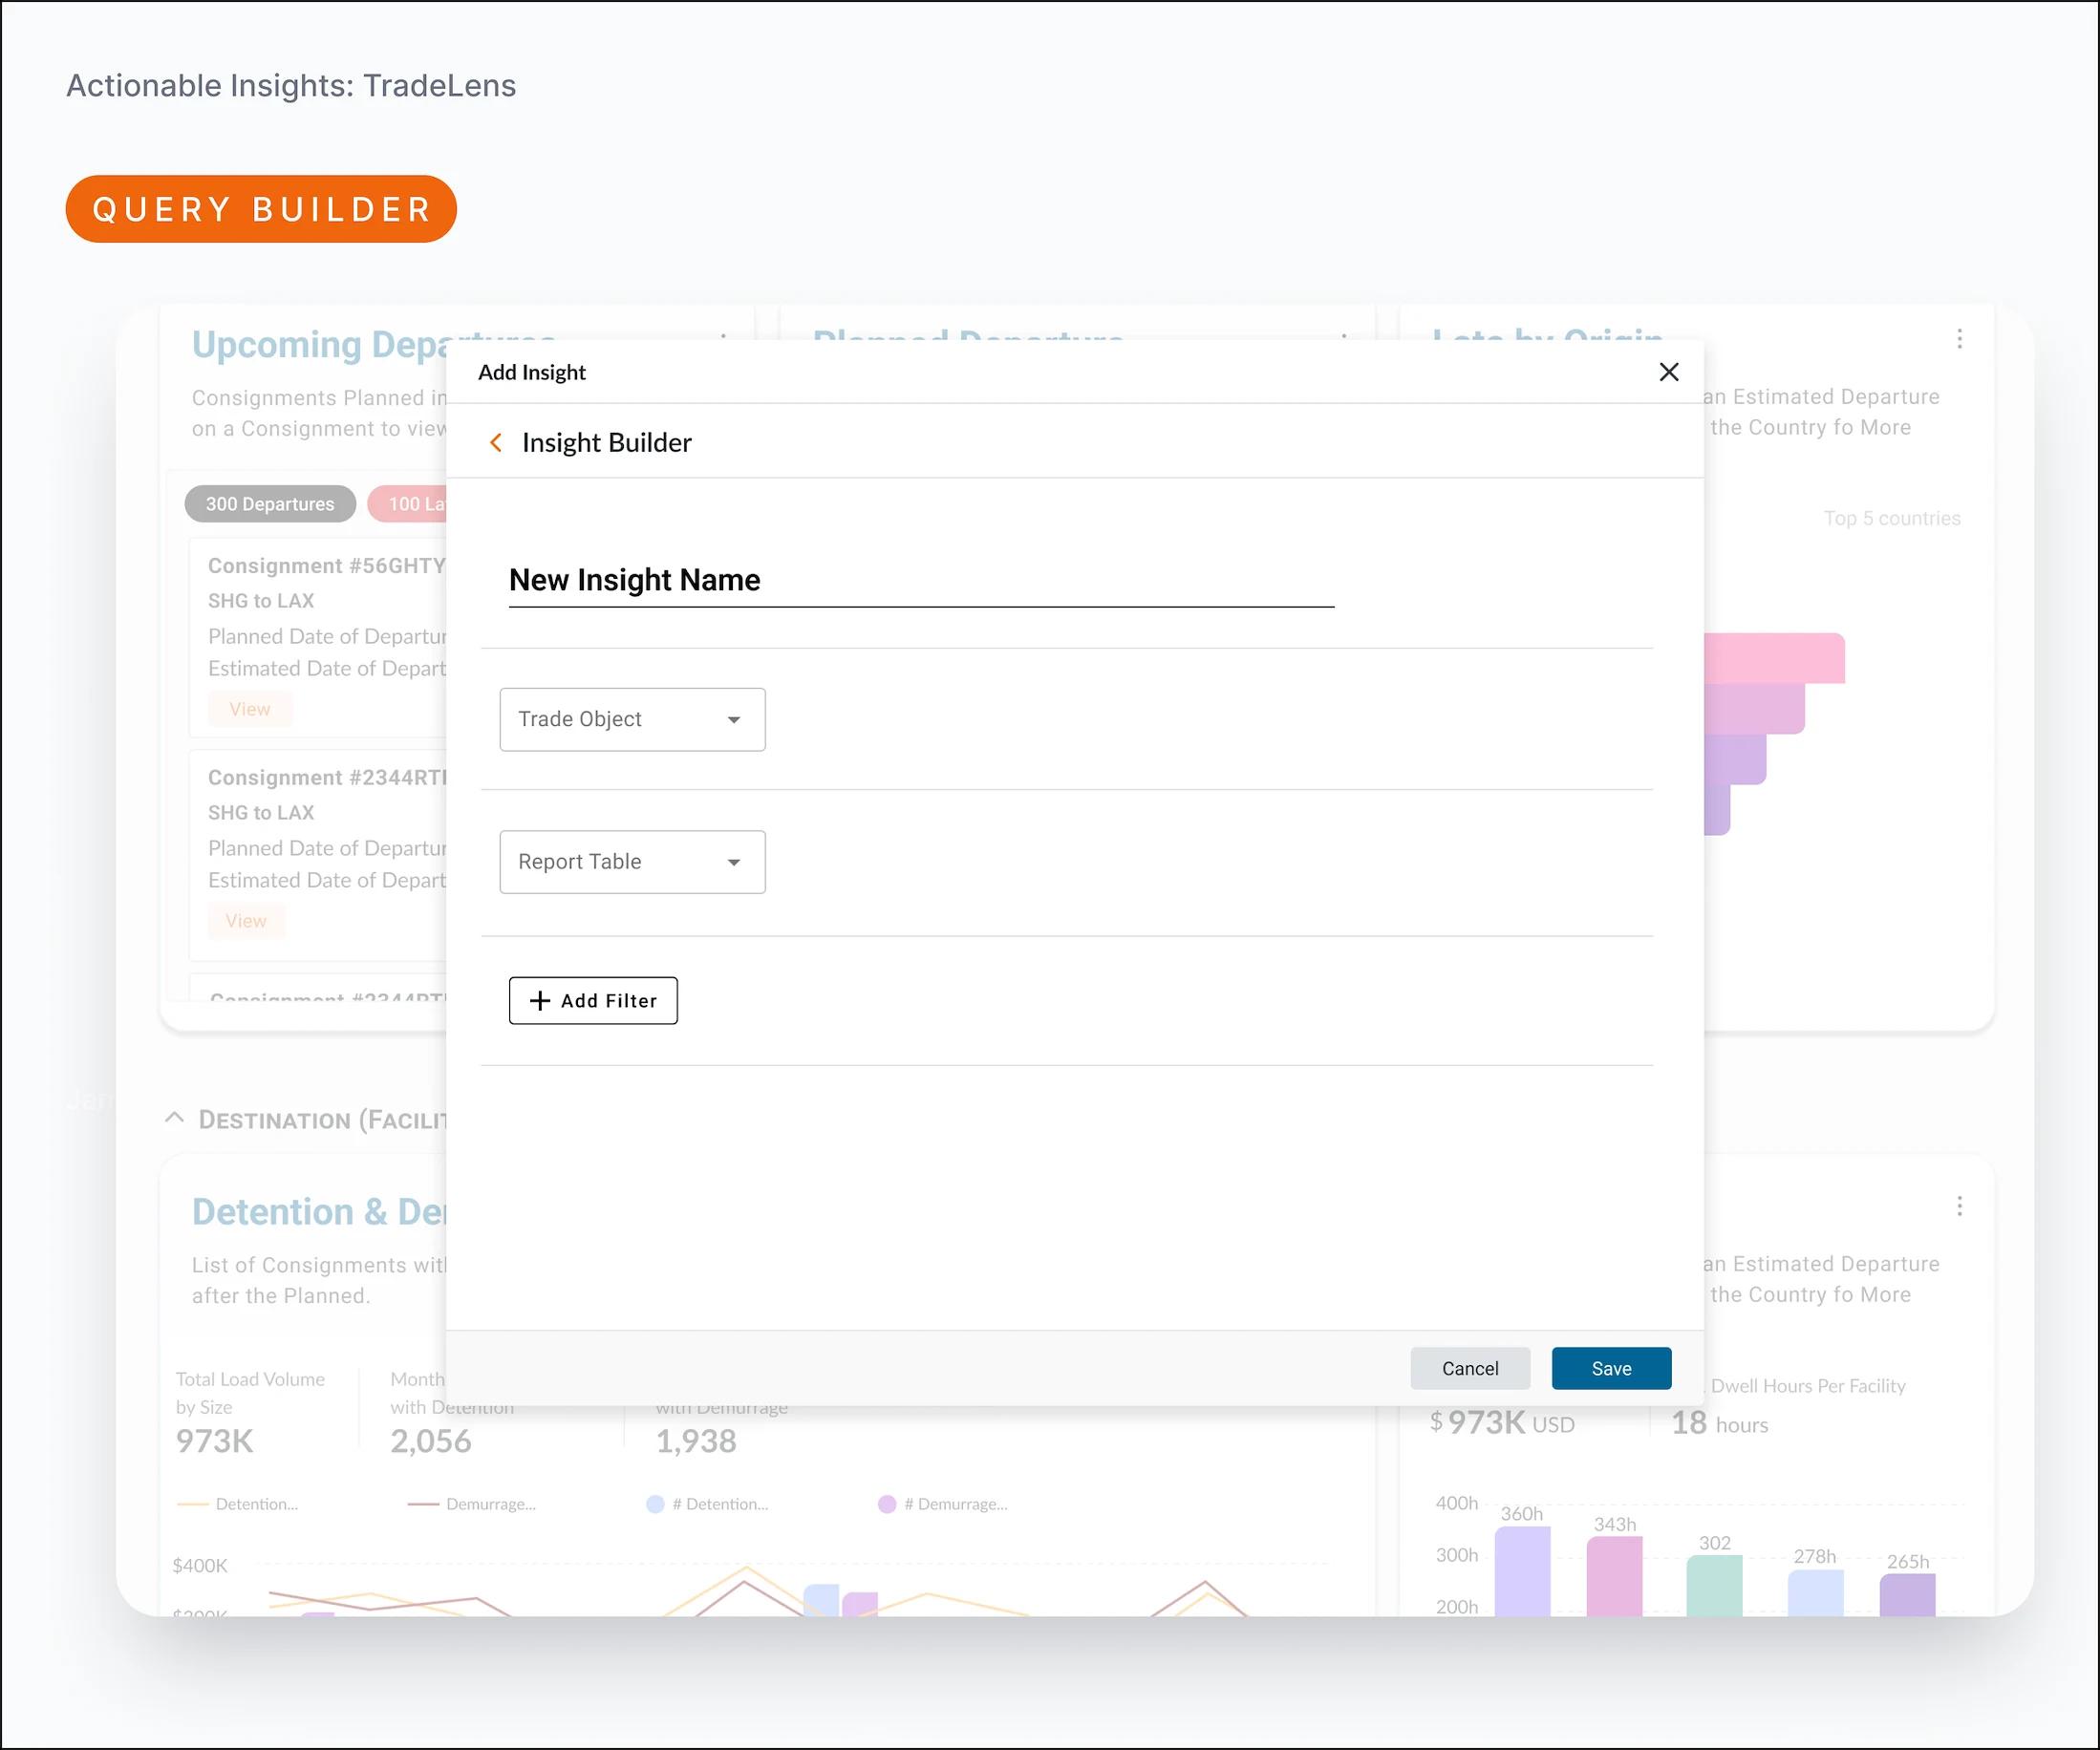The width and height of the screenshot is (2100, 1750).
Task: Click the 302 bar in the dwell chart
Action: point(1714,1585)
